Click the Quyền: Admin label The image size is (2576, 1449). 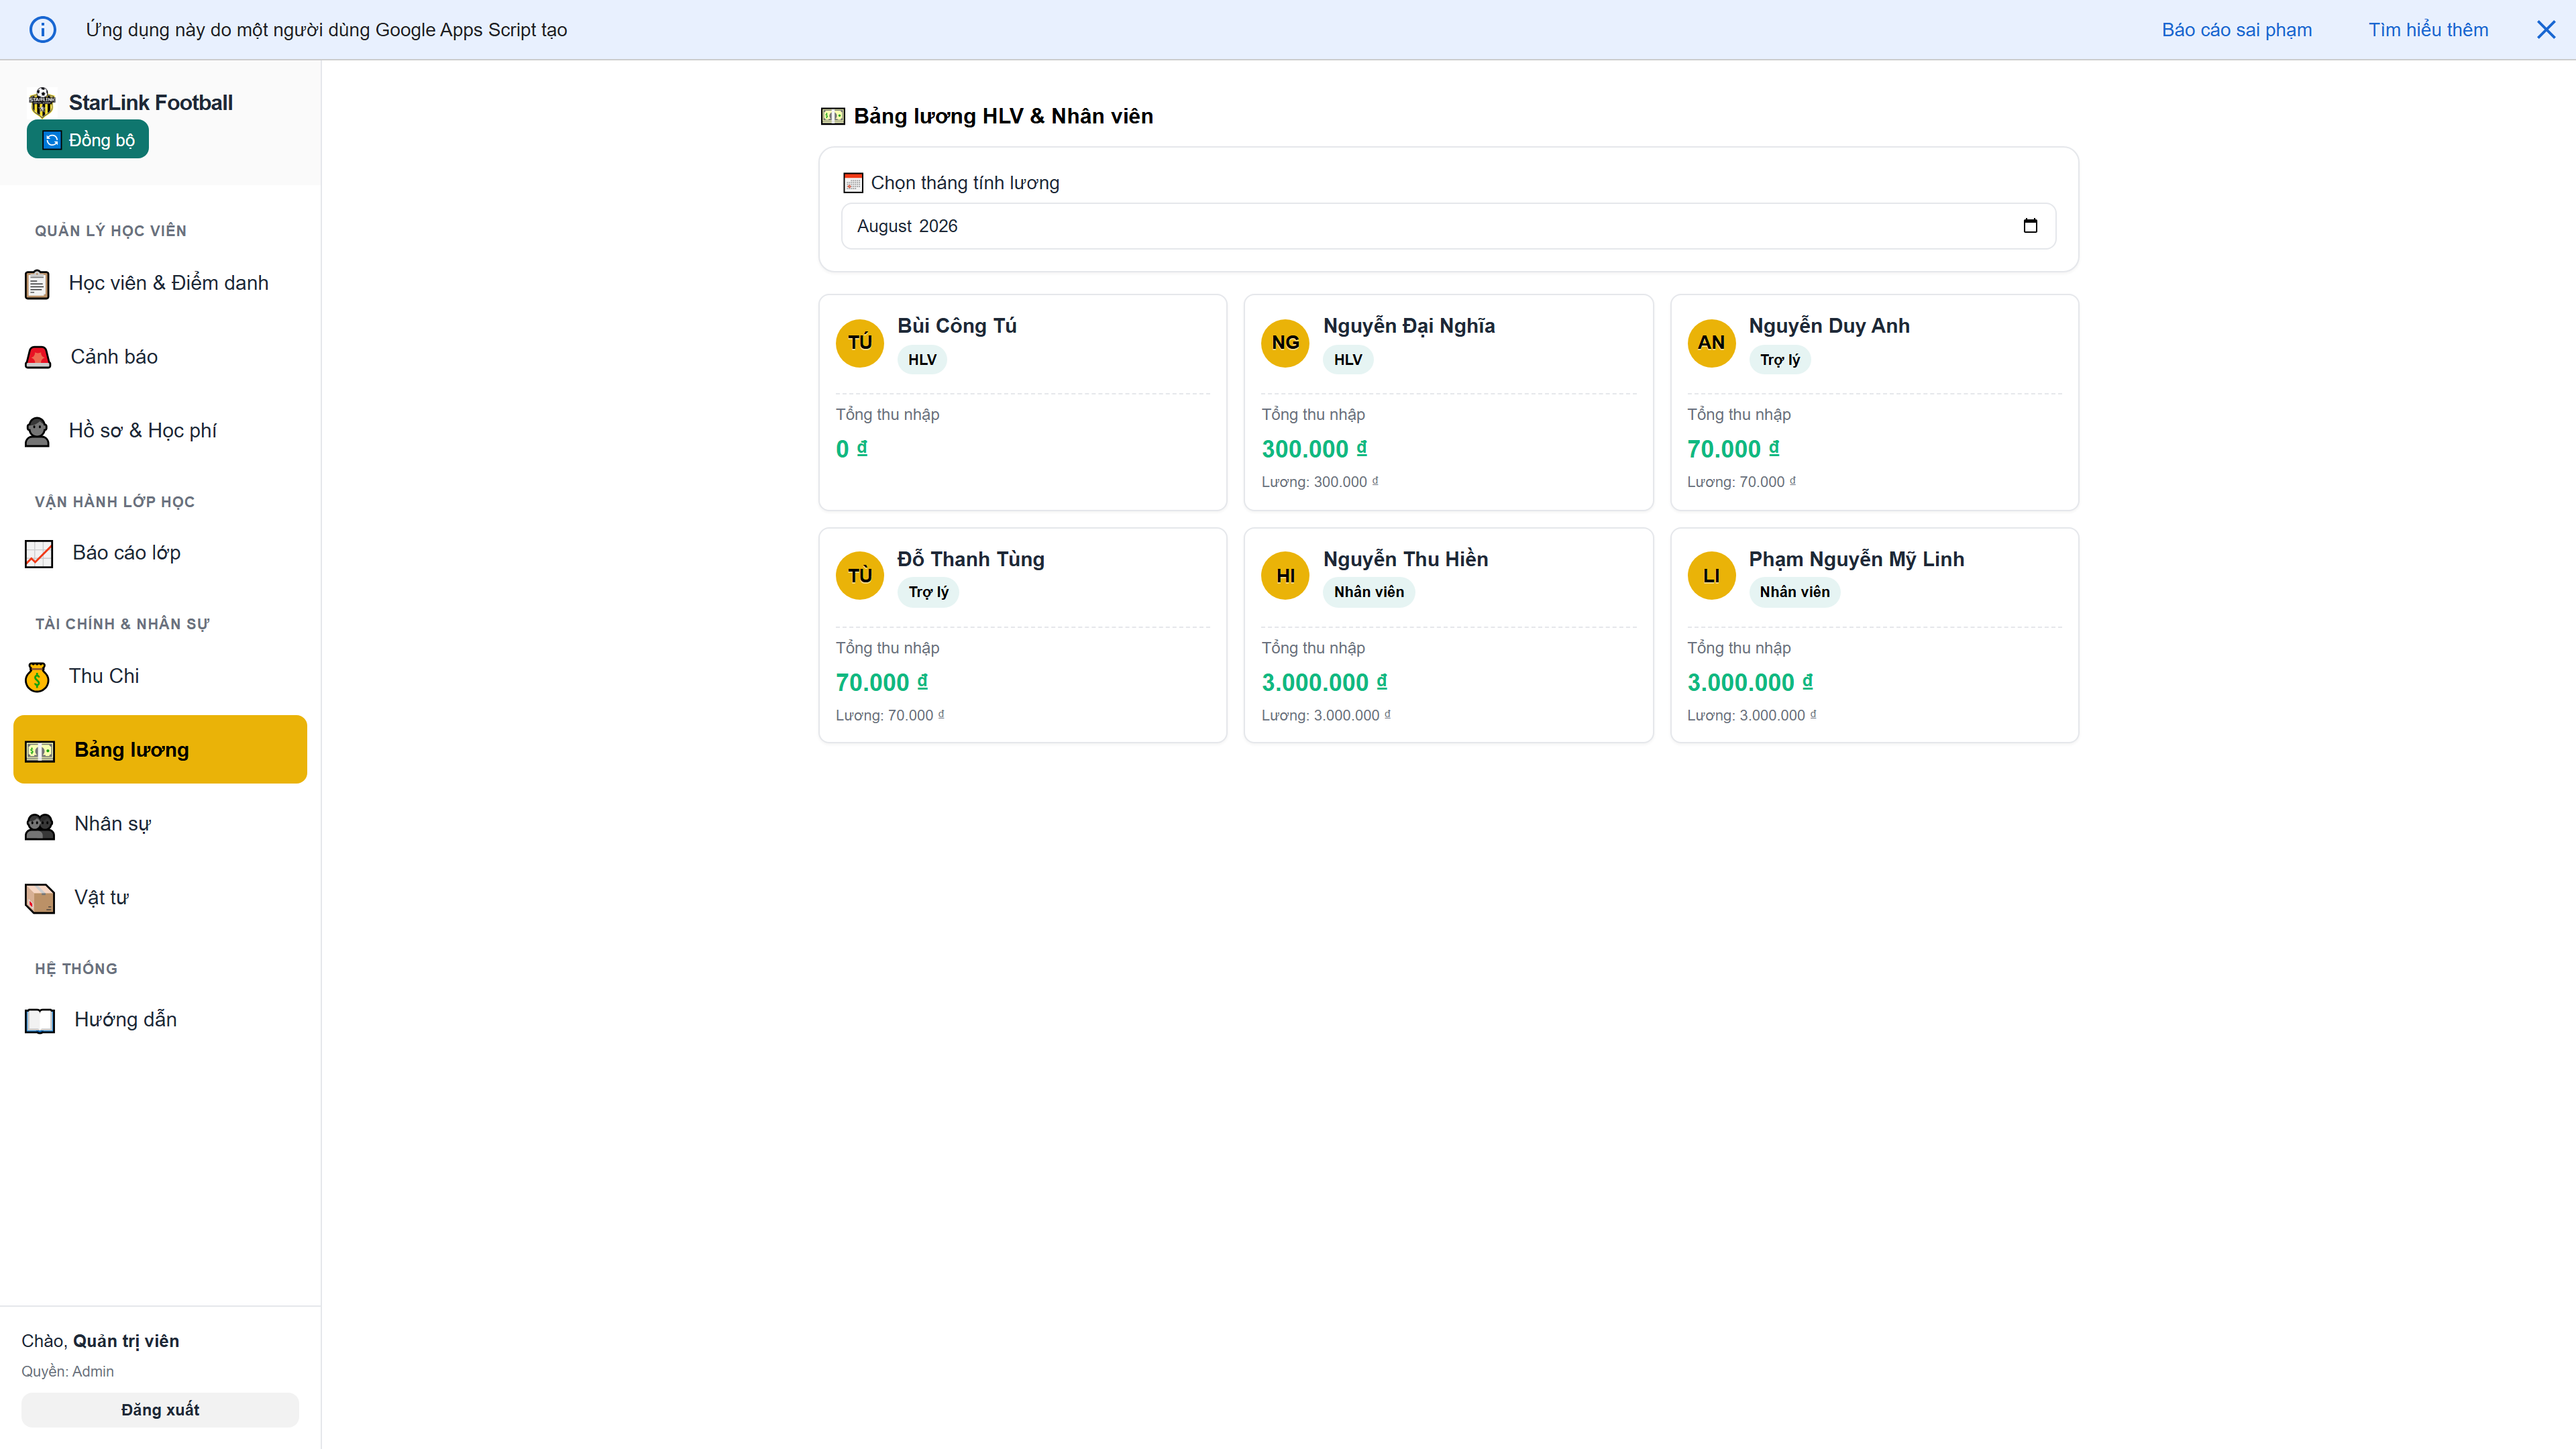(67, 1371)
